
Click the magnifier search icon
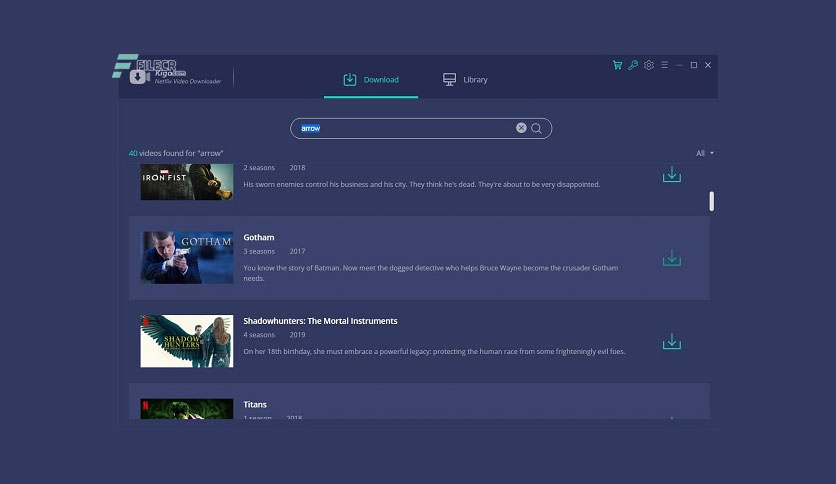(x=536, y=128)
